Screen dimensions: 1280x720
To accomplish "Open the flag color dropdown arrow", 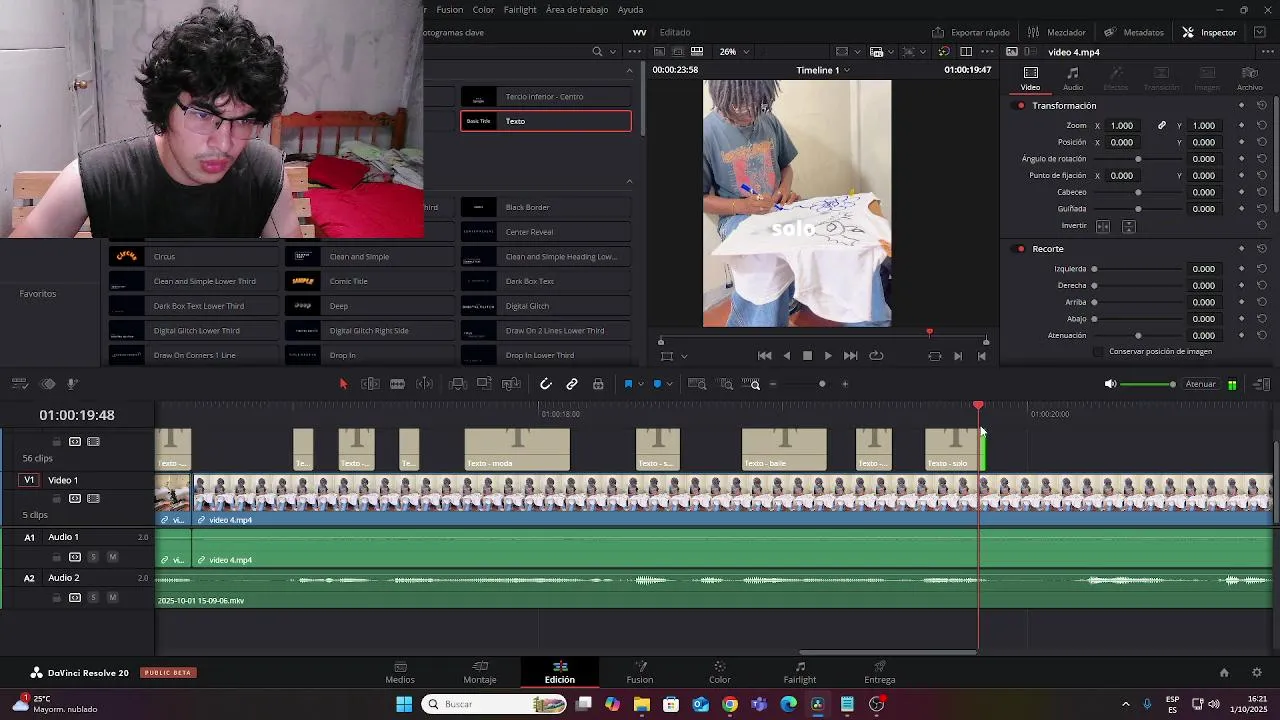I will (x=641, y=384).
